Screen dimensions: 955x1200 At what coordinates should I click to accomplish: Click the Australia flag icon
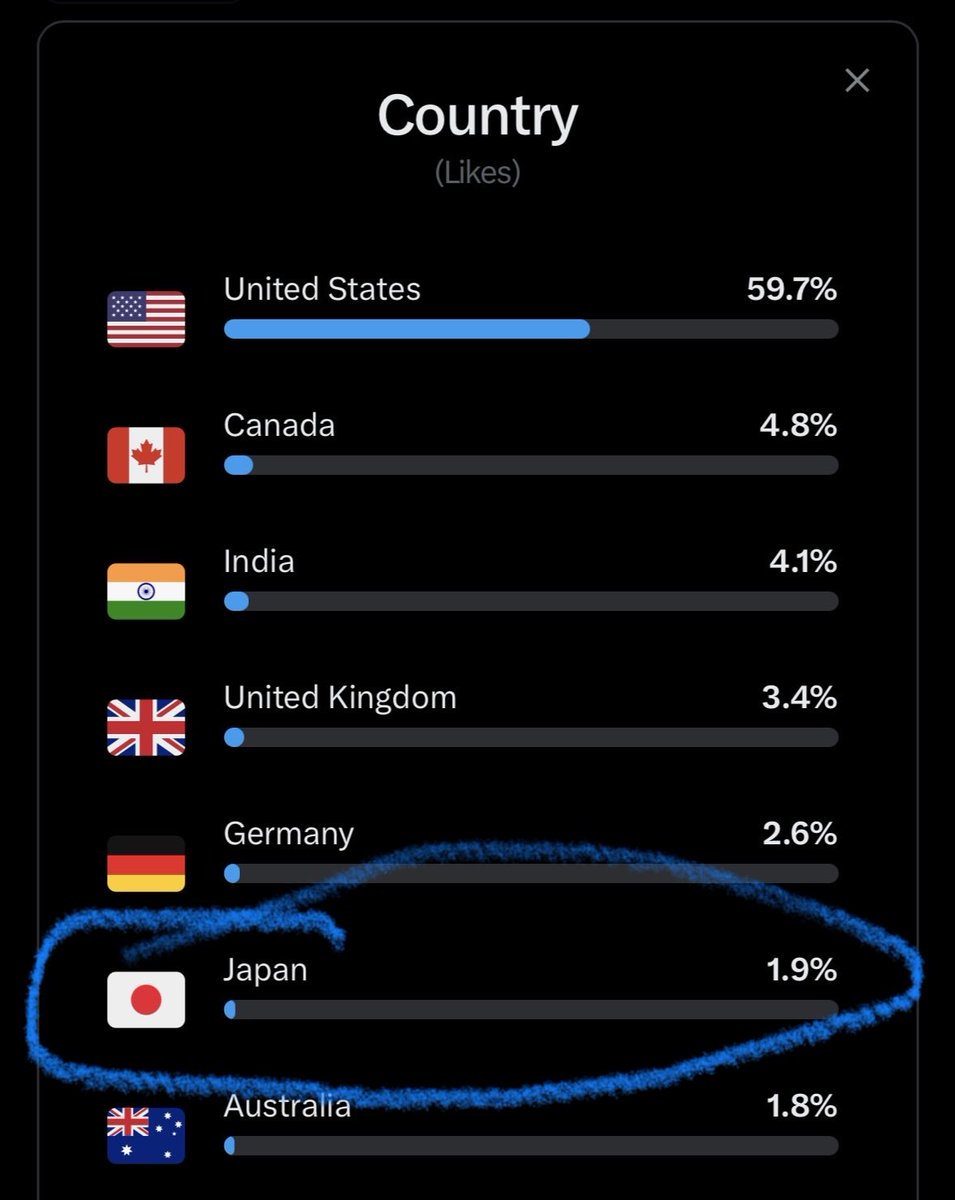coord(146,1135)
